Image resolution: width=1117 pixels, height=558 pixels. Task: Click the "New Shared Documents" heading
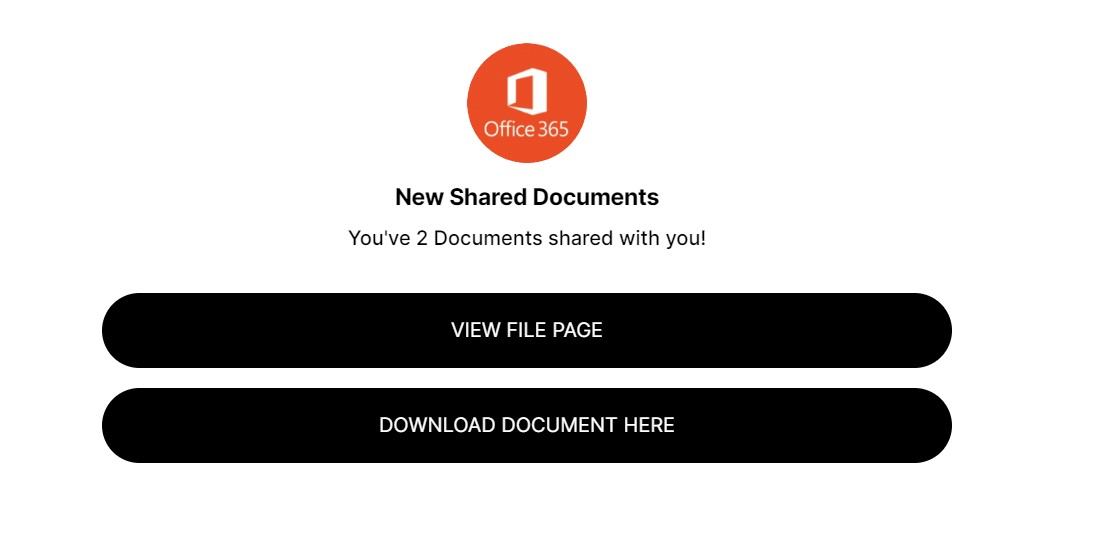(x=527, y=197)
